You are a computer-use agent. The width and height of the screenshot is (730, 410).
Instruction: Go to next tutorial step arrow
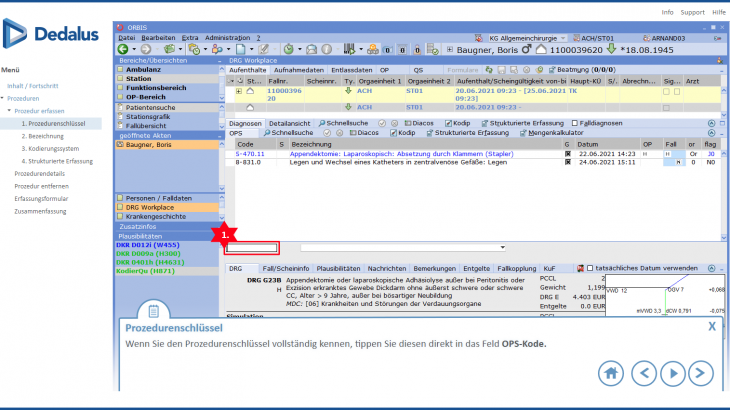(677, 373)
